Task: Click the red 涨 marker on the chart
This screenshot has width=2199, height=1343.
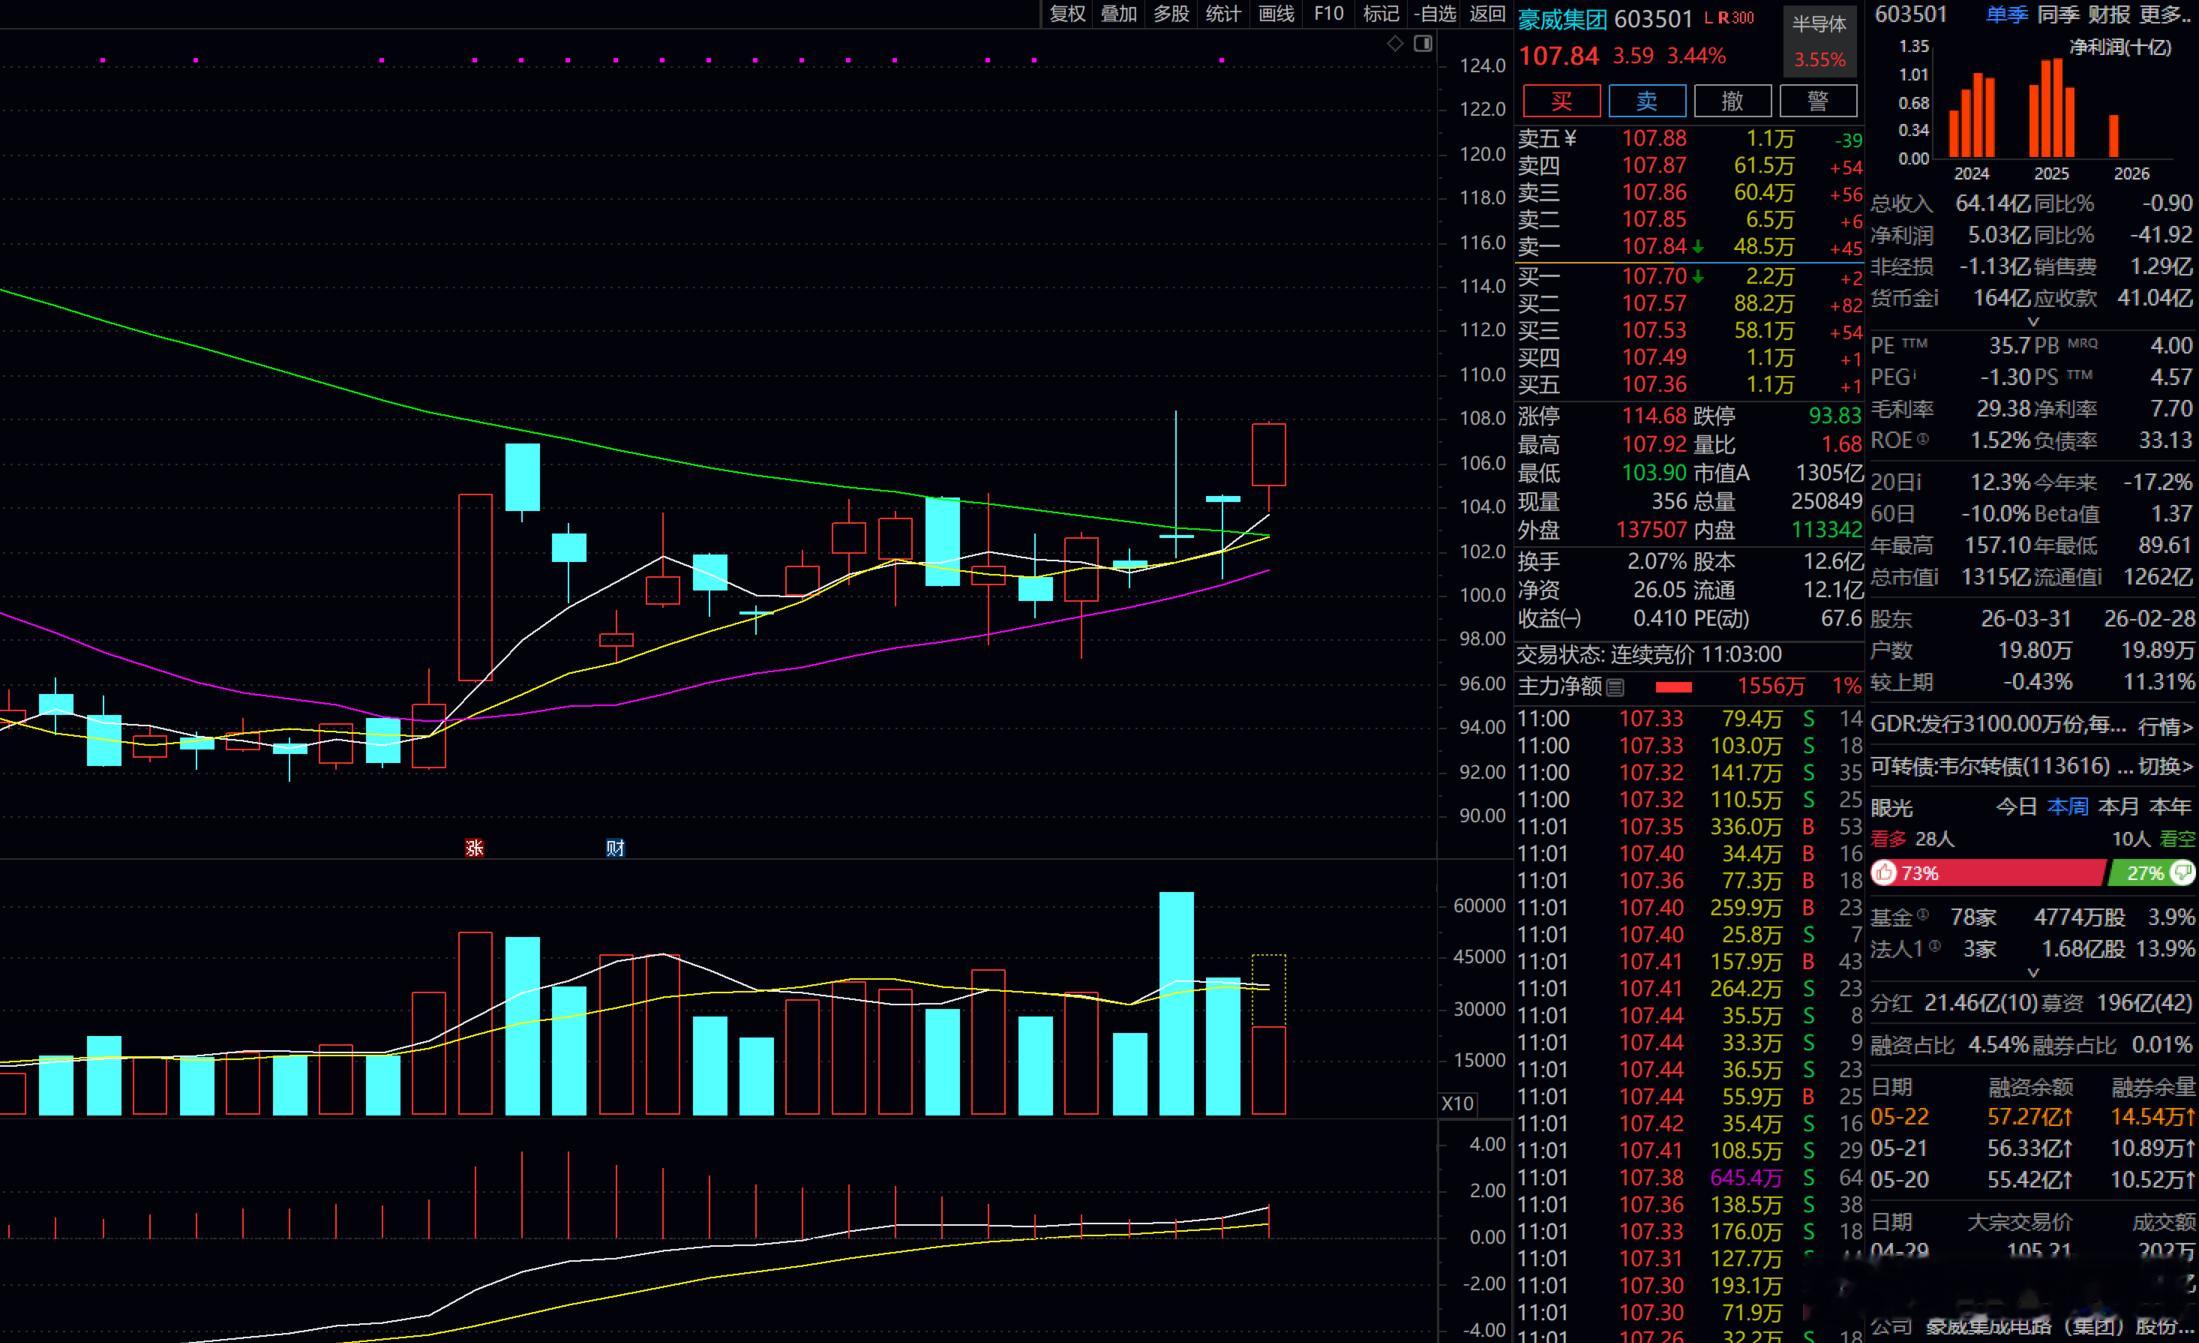Action: coord(474,848)
